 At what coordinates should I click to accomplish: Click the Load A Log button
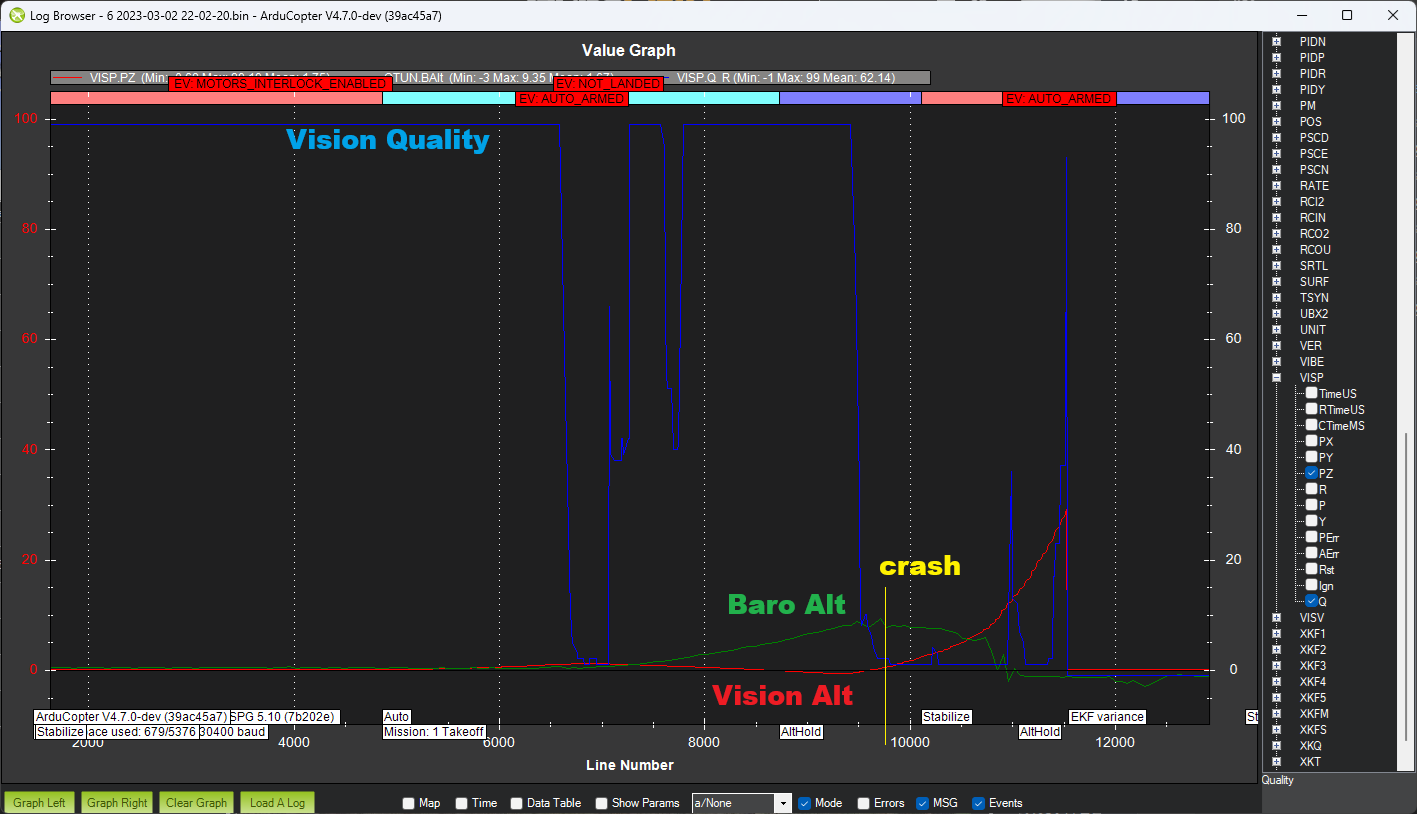coord(276,802)
